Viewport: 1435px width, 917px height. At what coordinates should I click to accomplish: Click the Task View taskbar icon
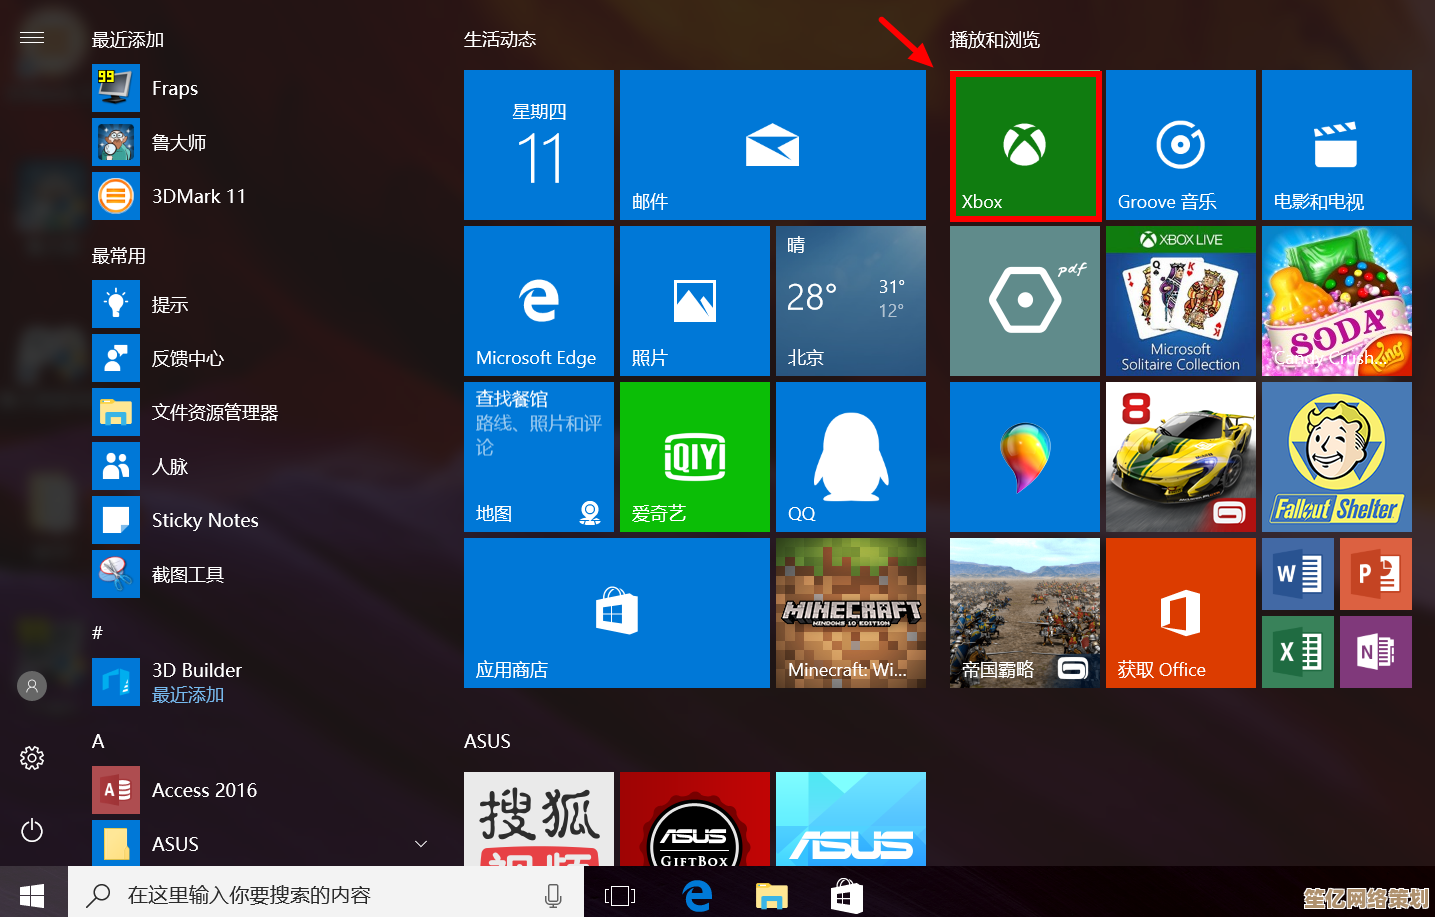coord(620,896)
